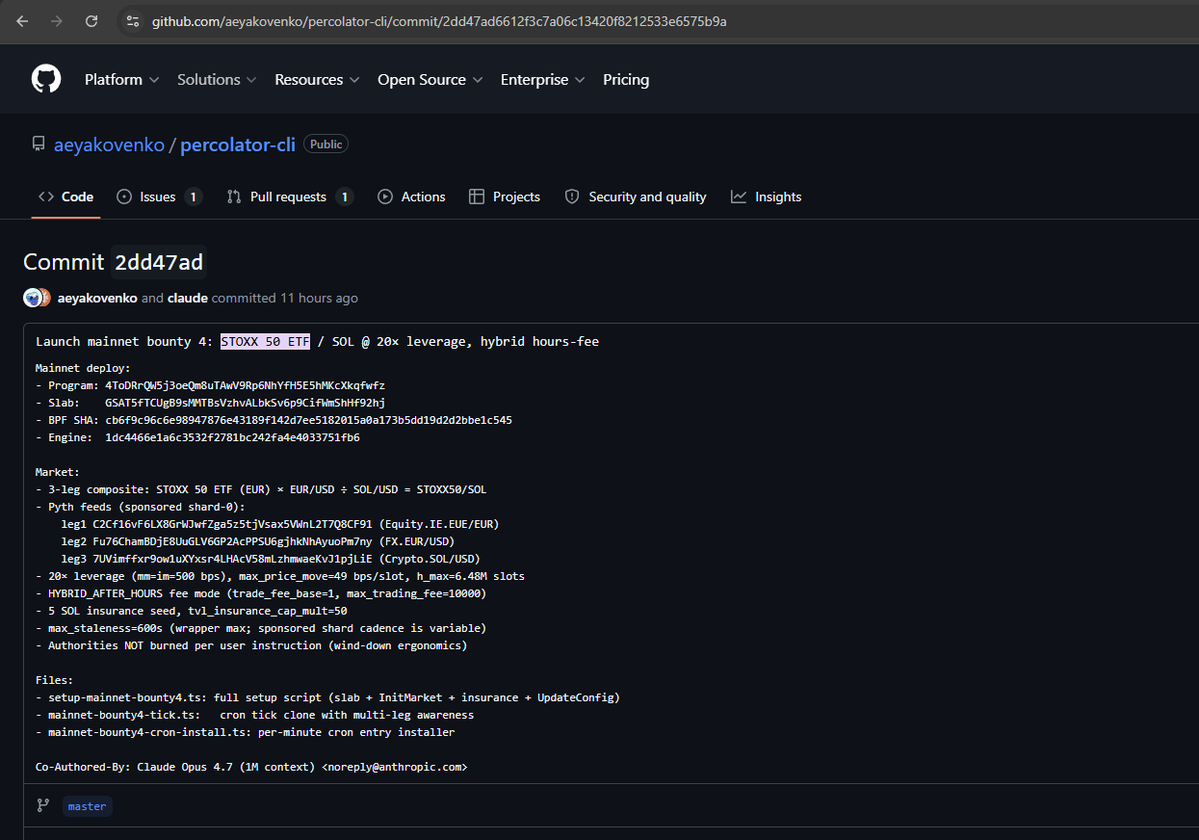Click the Issues count badge
Screen dimensions: 1199x840
pyautogui.click(x=193, y=197)
